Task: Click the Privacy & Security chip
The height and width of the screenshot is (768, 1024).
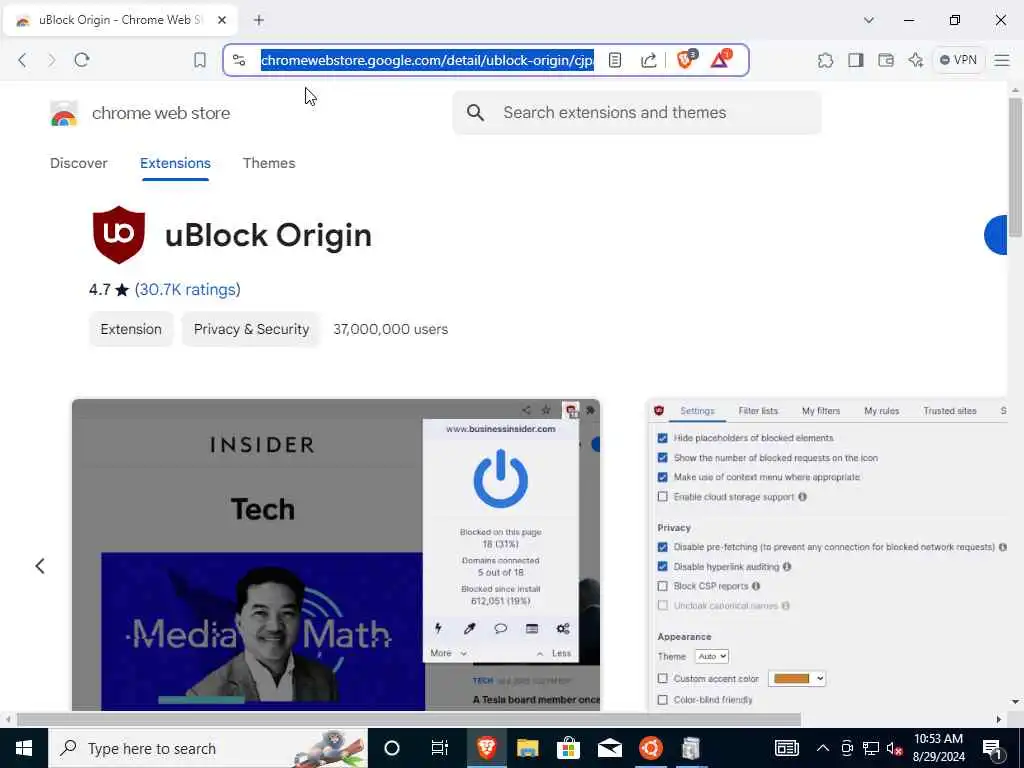Action: coord(251,329)
